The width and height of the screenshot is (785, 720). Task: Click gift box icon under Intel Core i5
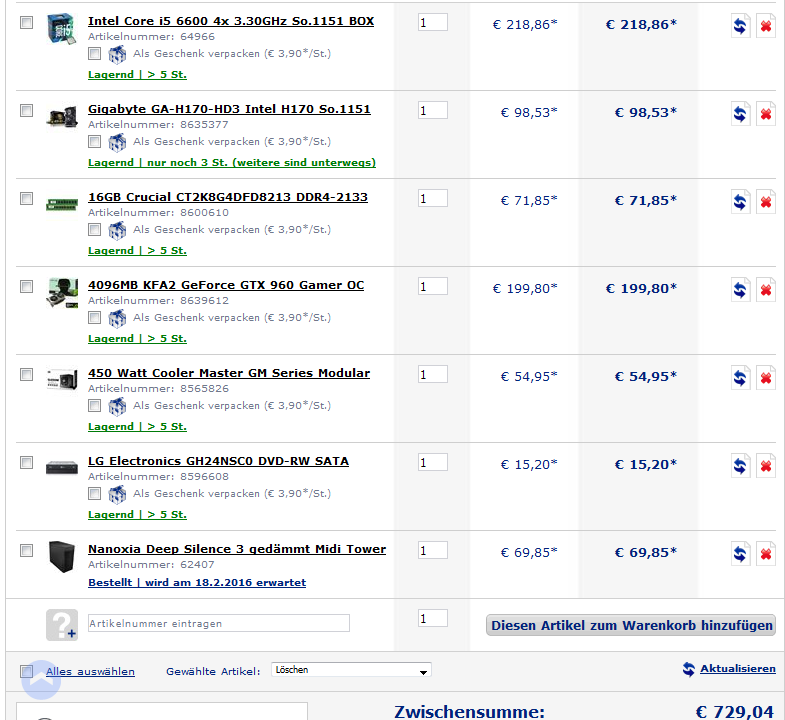pyautogui.click(x=117, y=54)
